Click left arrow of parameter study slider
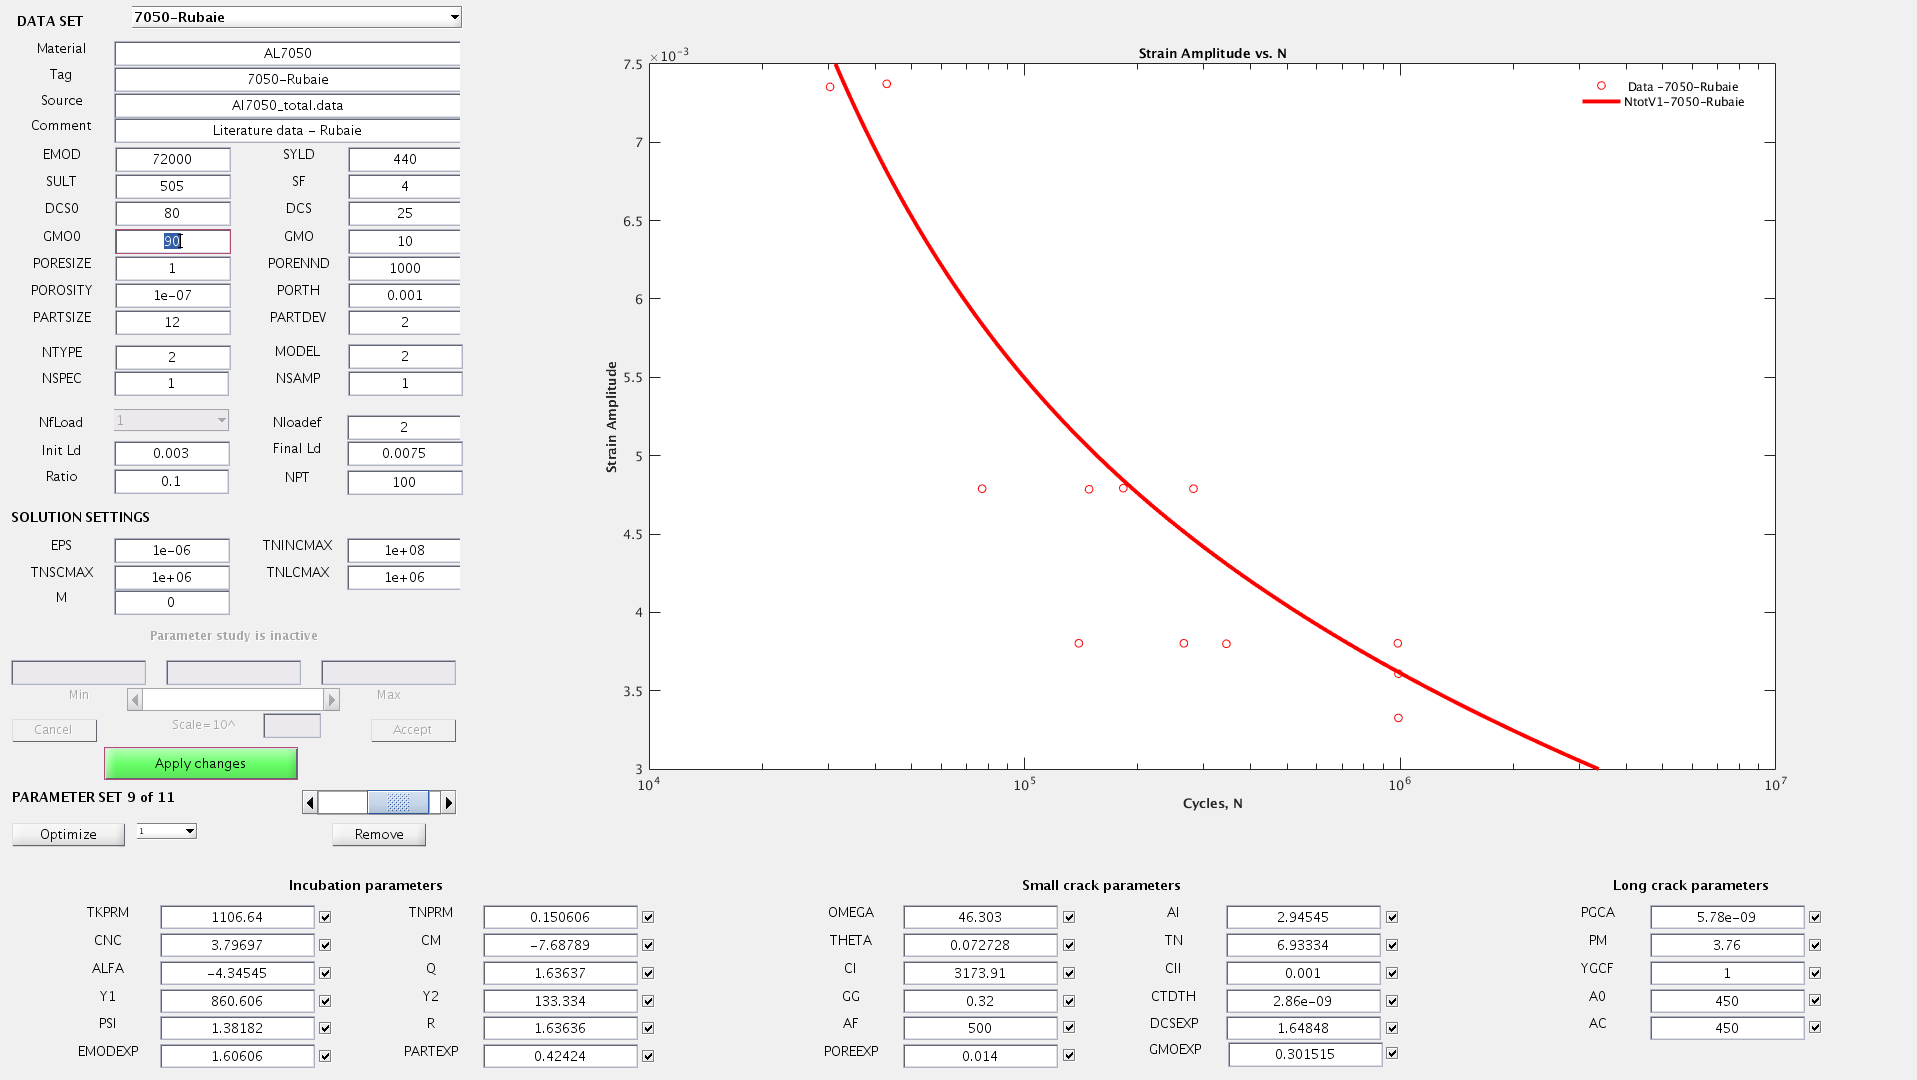This screenshot has height=1080, width=1917. tap(135, 700)
